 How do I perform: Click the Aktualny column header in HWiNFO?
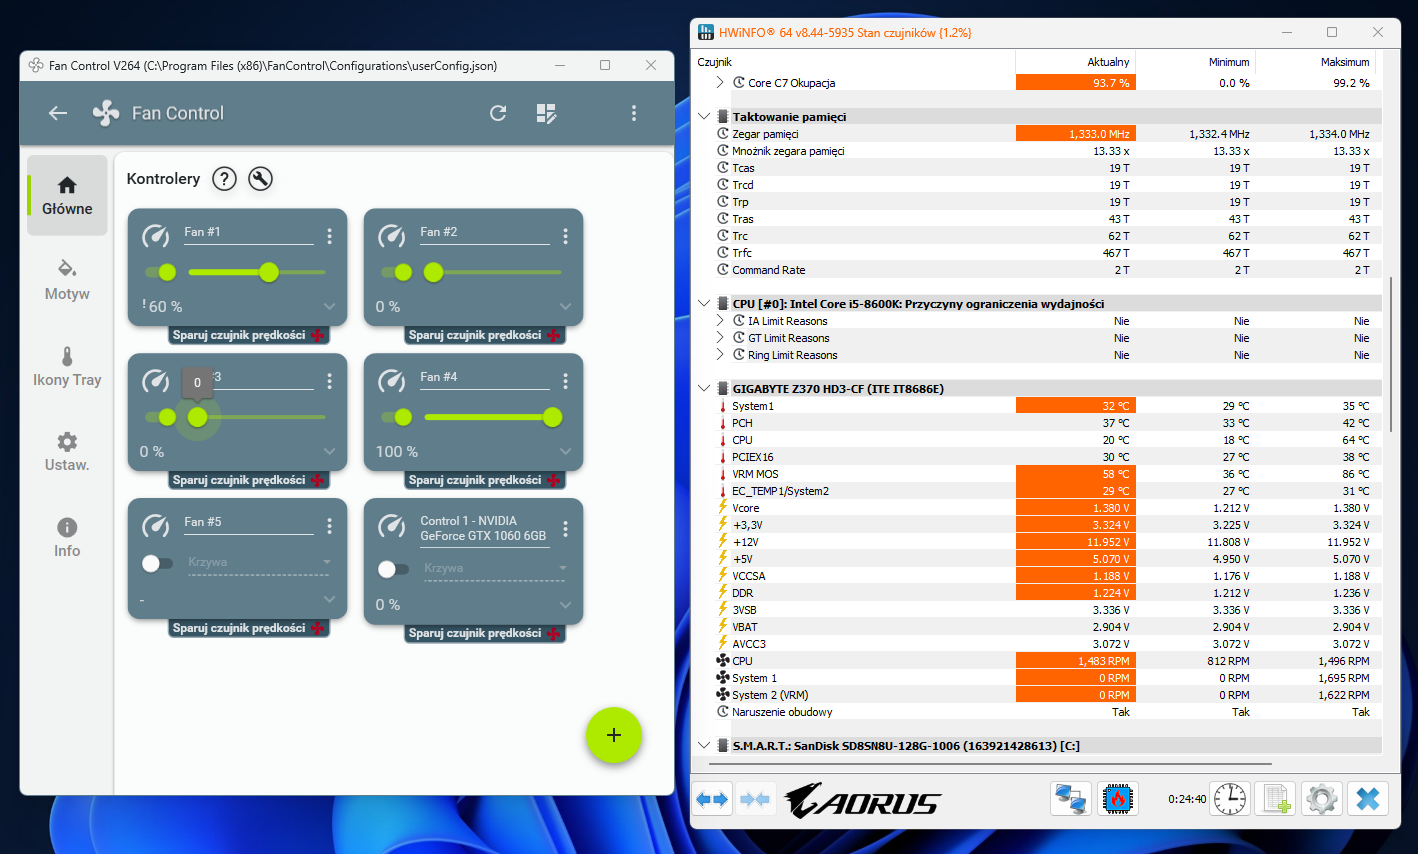tap(1076, 62)
